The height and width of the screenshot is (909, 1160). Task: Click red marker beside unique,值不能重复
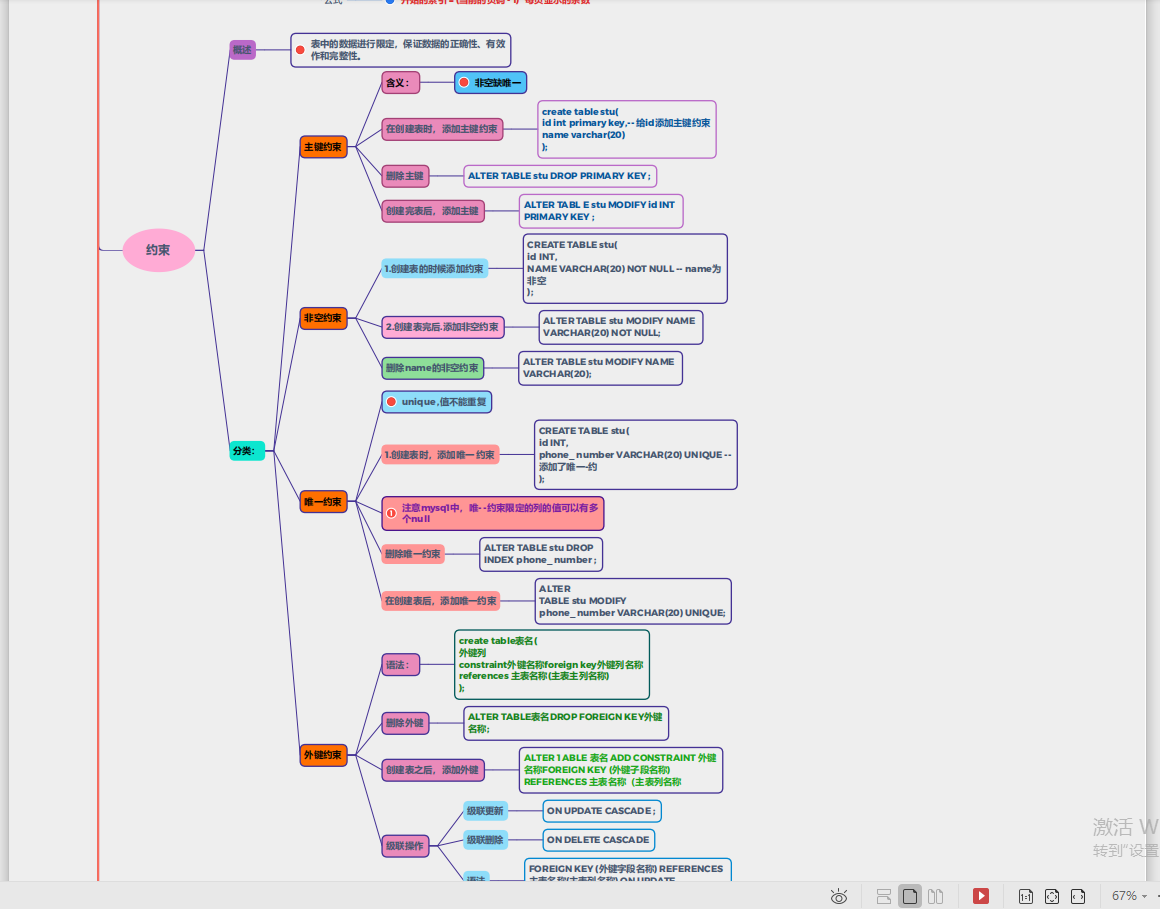pos(391,402)
